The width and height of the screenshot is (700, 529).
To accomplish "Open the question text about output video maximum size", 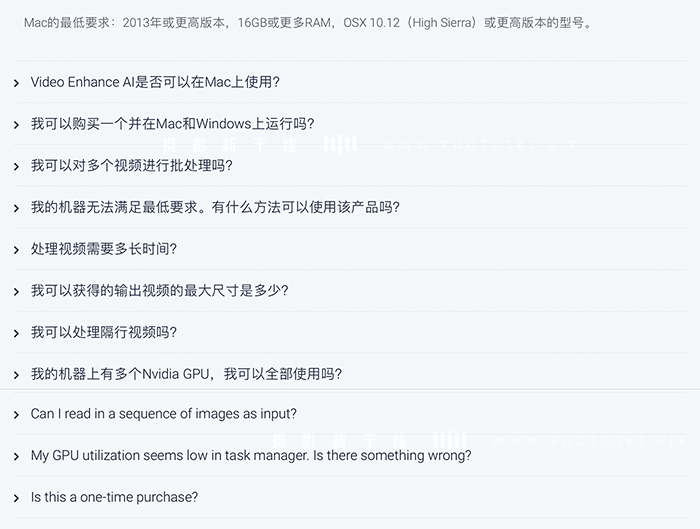I will 159,291.
